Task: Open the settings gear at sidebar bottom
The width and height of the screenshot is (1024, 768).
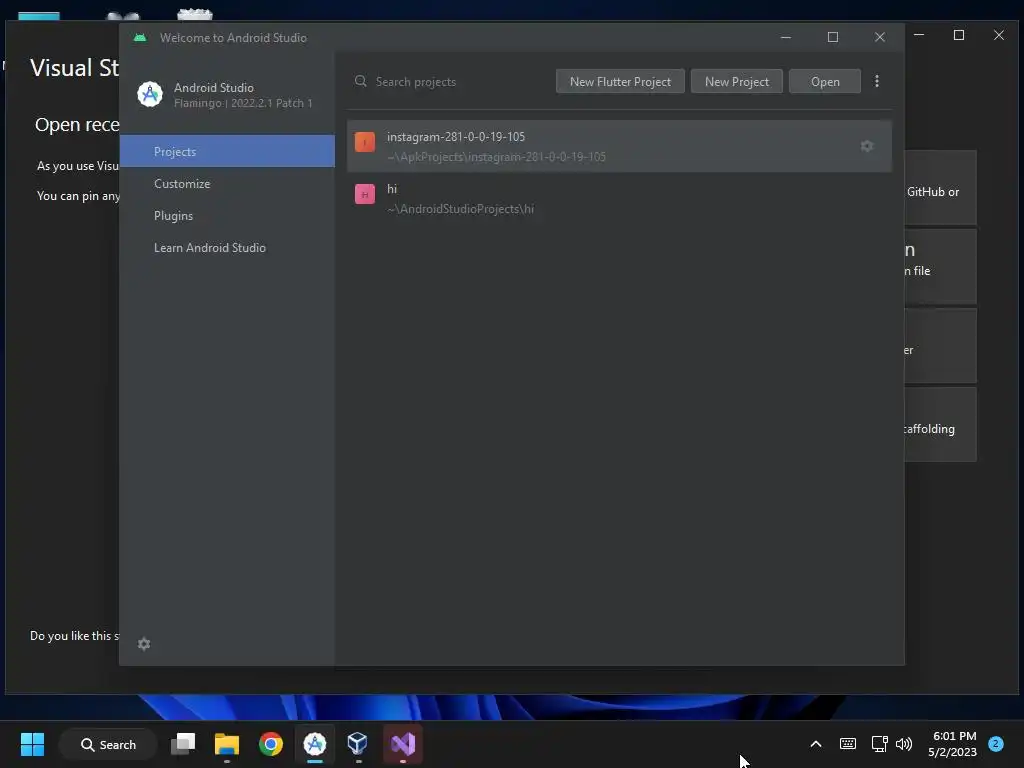Action: pos(144,644)
